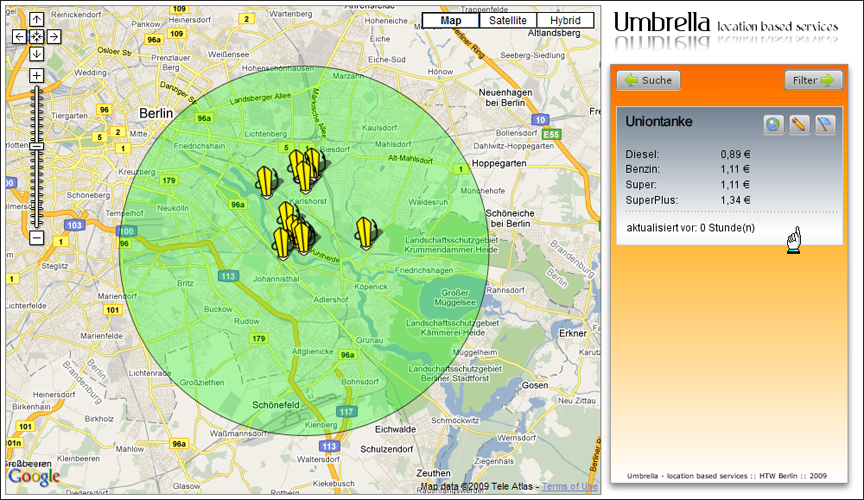Select front marker of cluster above Karlshorst
The image size is (864, 500).
pyautogui.click(x=304, y=176)
